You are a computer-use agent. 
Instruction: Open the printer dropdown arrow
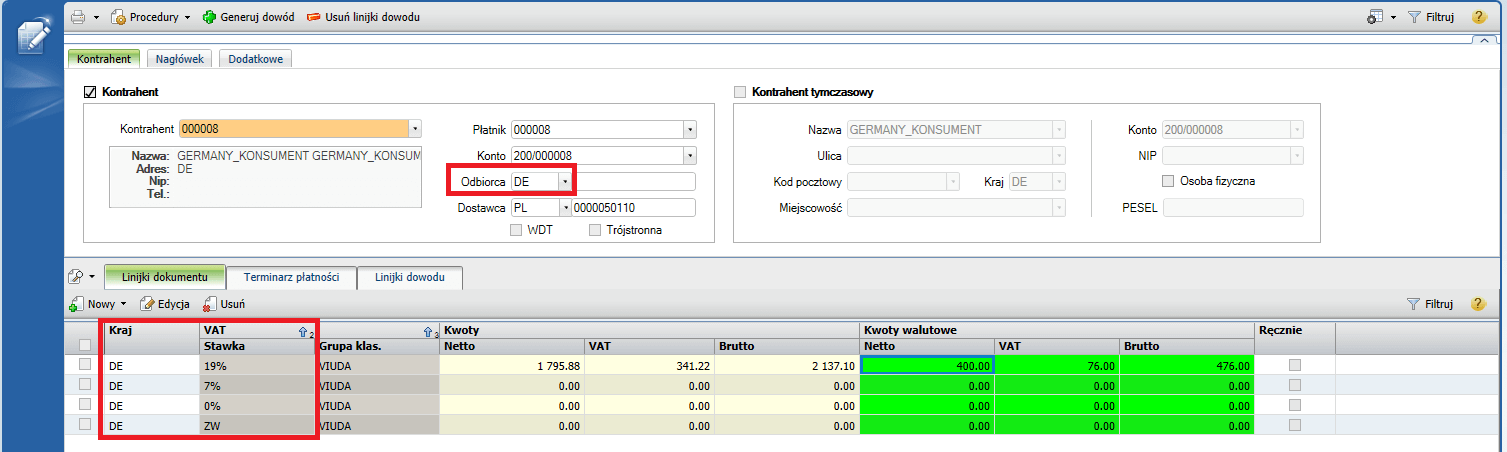pos(96,18)
